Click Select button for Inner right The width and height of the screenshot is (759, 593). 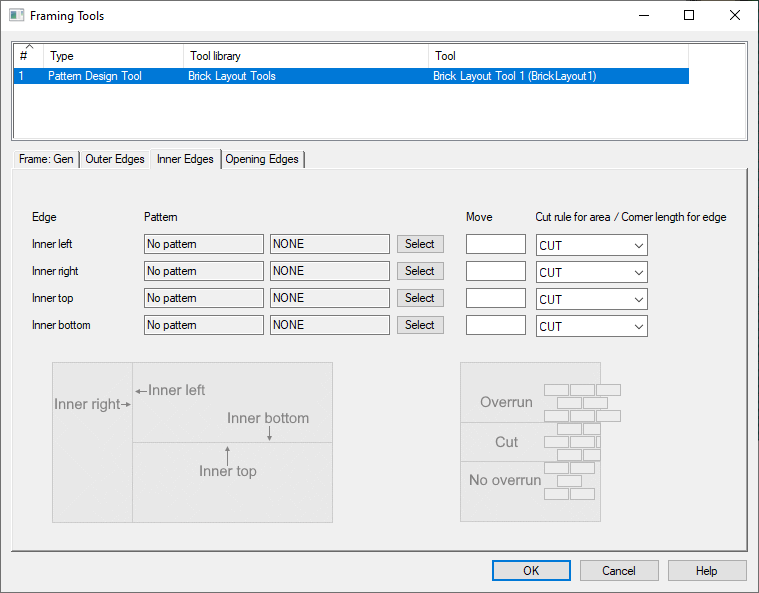tap(420, 271)
